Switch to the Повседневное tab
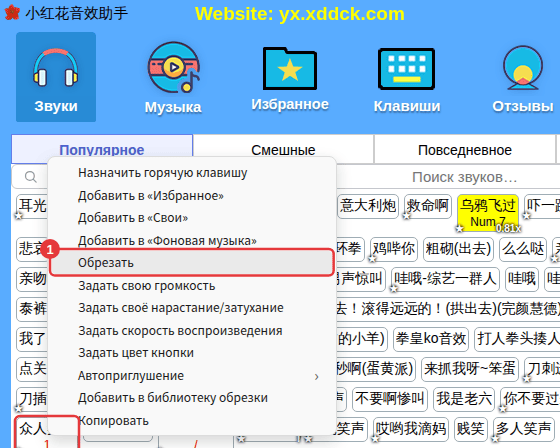 465,150
